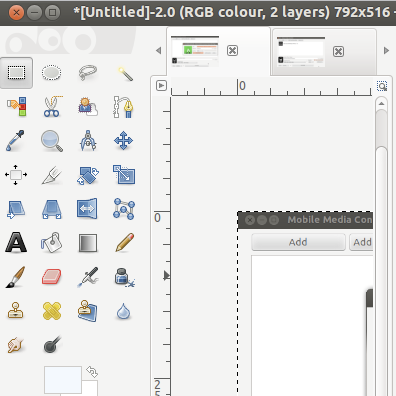Swap foreground and background colours
396x396 pixels.
[x=92, y=371]
